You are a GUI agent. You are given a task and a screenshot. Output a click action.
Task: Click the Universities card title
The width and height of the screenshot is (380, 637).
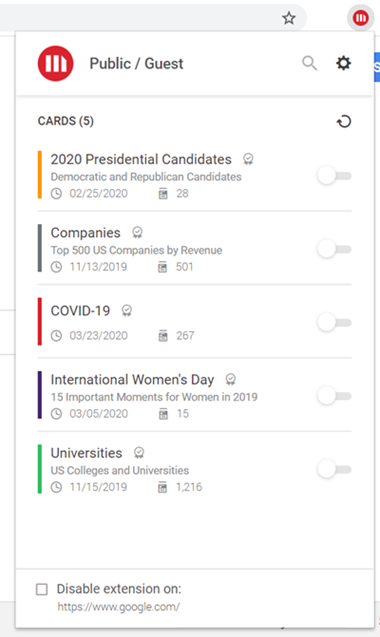pos(86,453)
